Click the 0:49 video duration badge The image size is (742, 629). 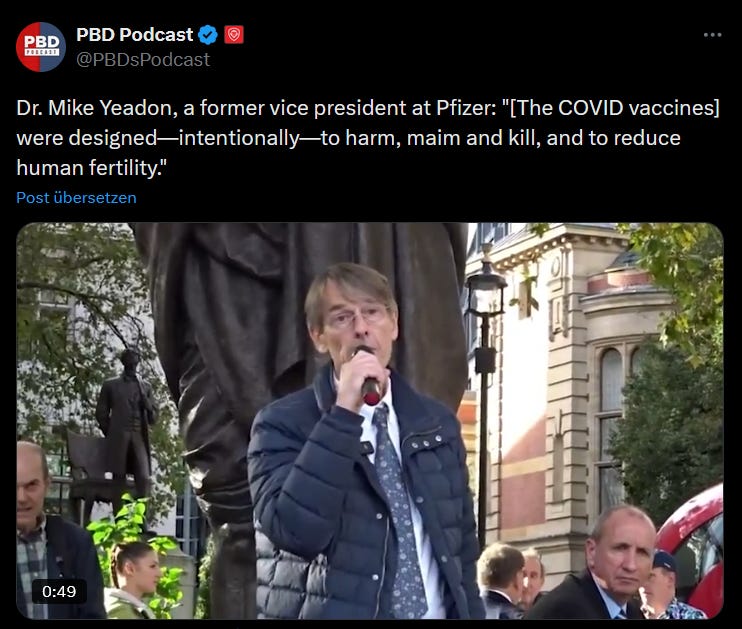click(x=59, y=592)
